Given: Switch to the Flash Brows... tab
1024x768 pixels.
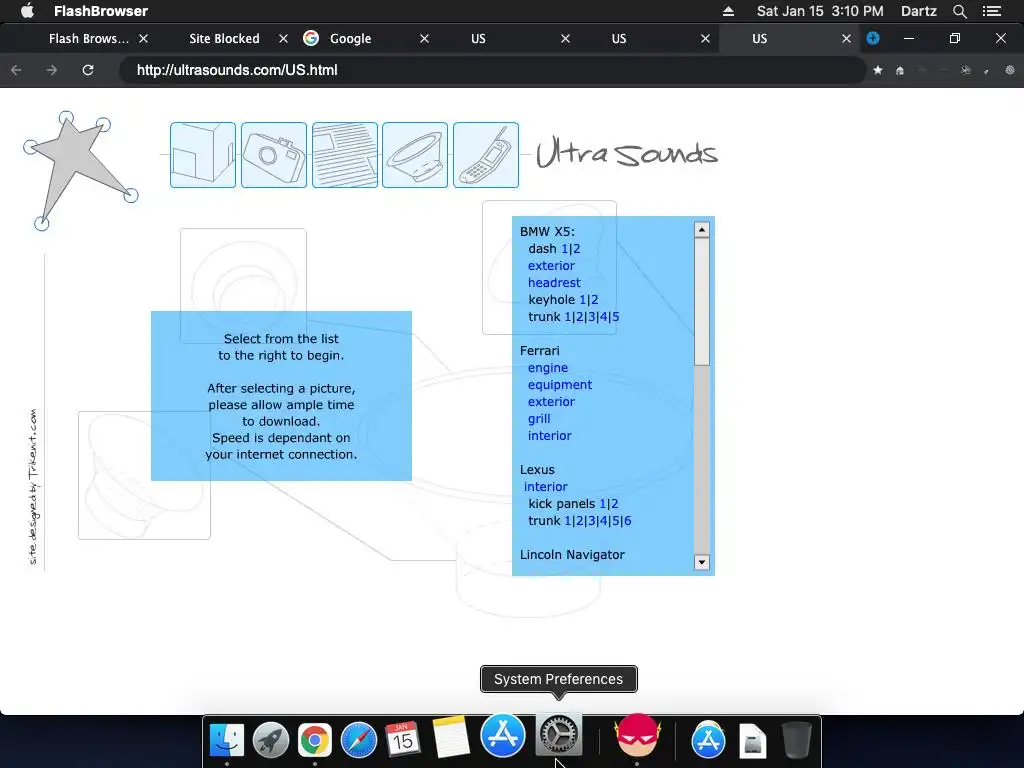Looking at the screenshot, I should [89, 39].
